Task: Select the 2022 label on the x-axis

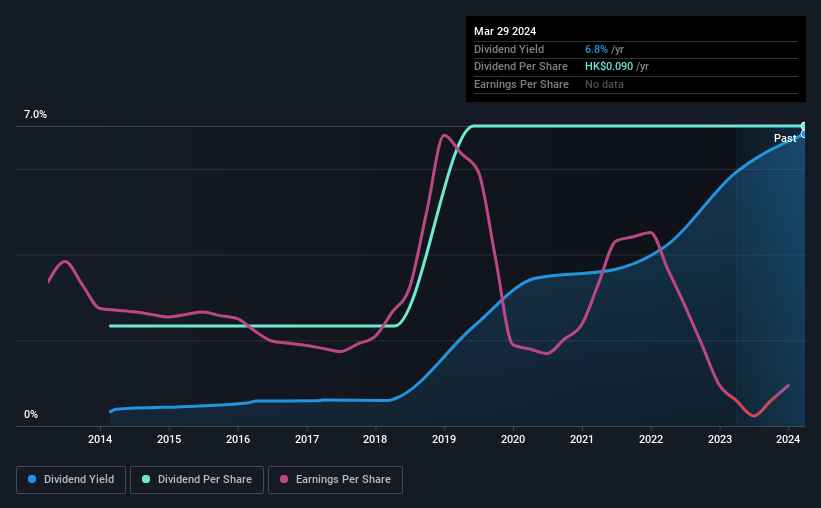Action: 651,439
